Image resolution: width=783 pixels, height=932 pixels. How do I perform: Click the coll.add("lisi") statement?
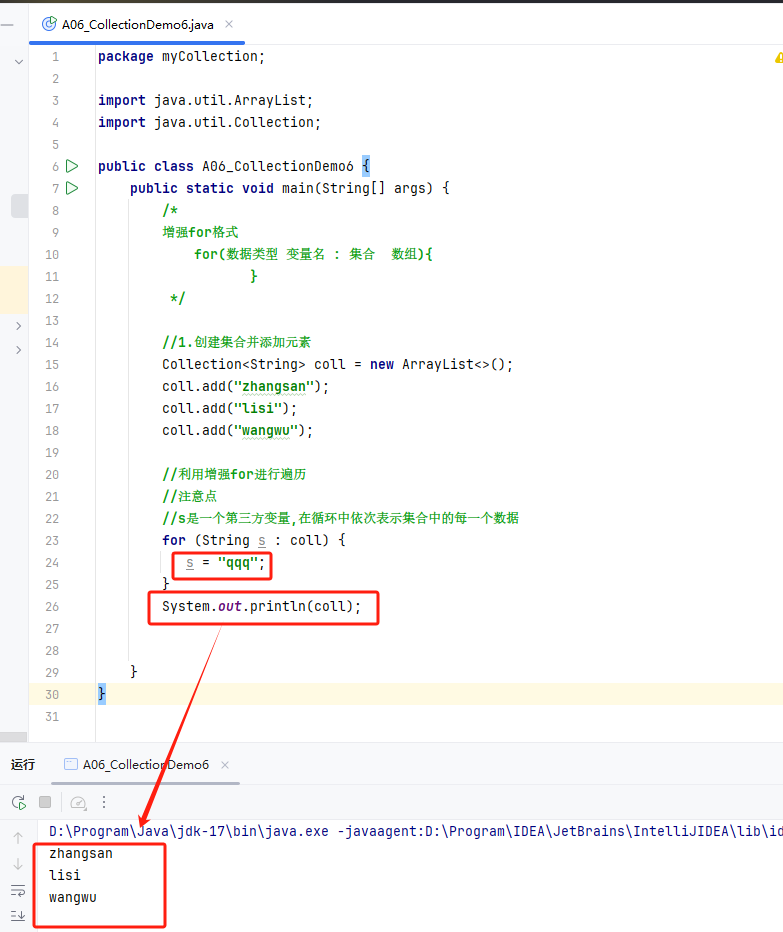pyautogui.click(x=229, y=408)
